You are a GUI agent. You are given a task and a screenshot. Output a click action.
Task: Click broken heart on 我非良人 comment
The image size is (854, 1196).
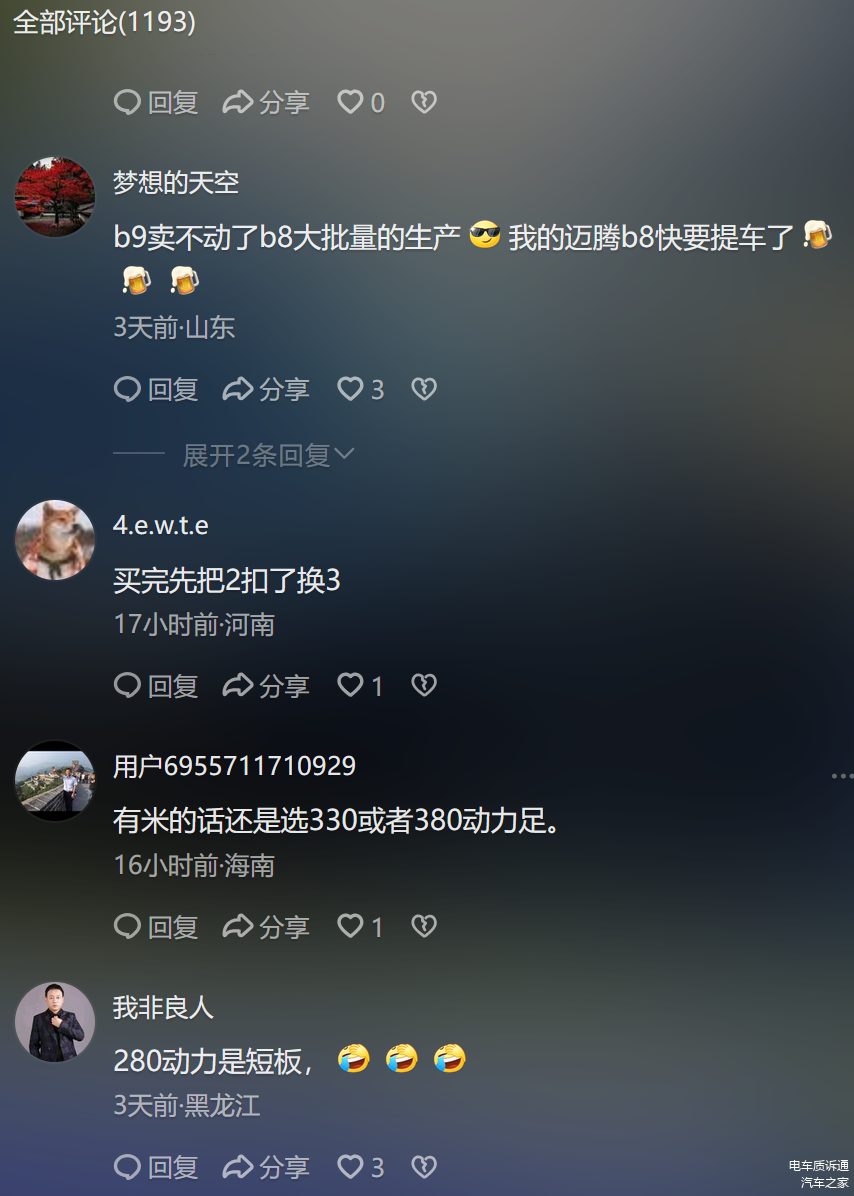click(424, 1166)
